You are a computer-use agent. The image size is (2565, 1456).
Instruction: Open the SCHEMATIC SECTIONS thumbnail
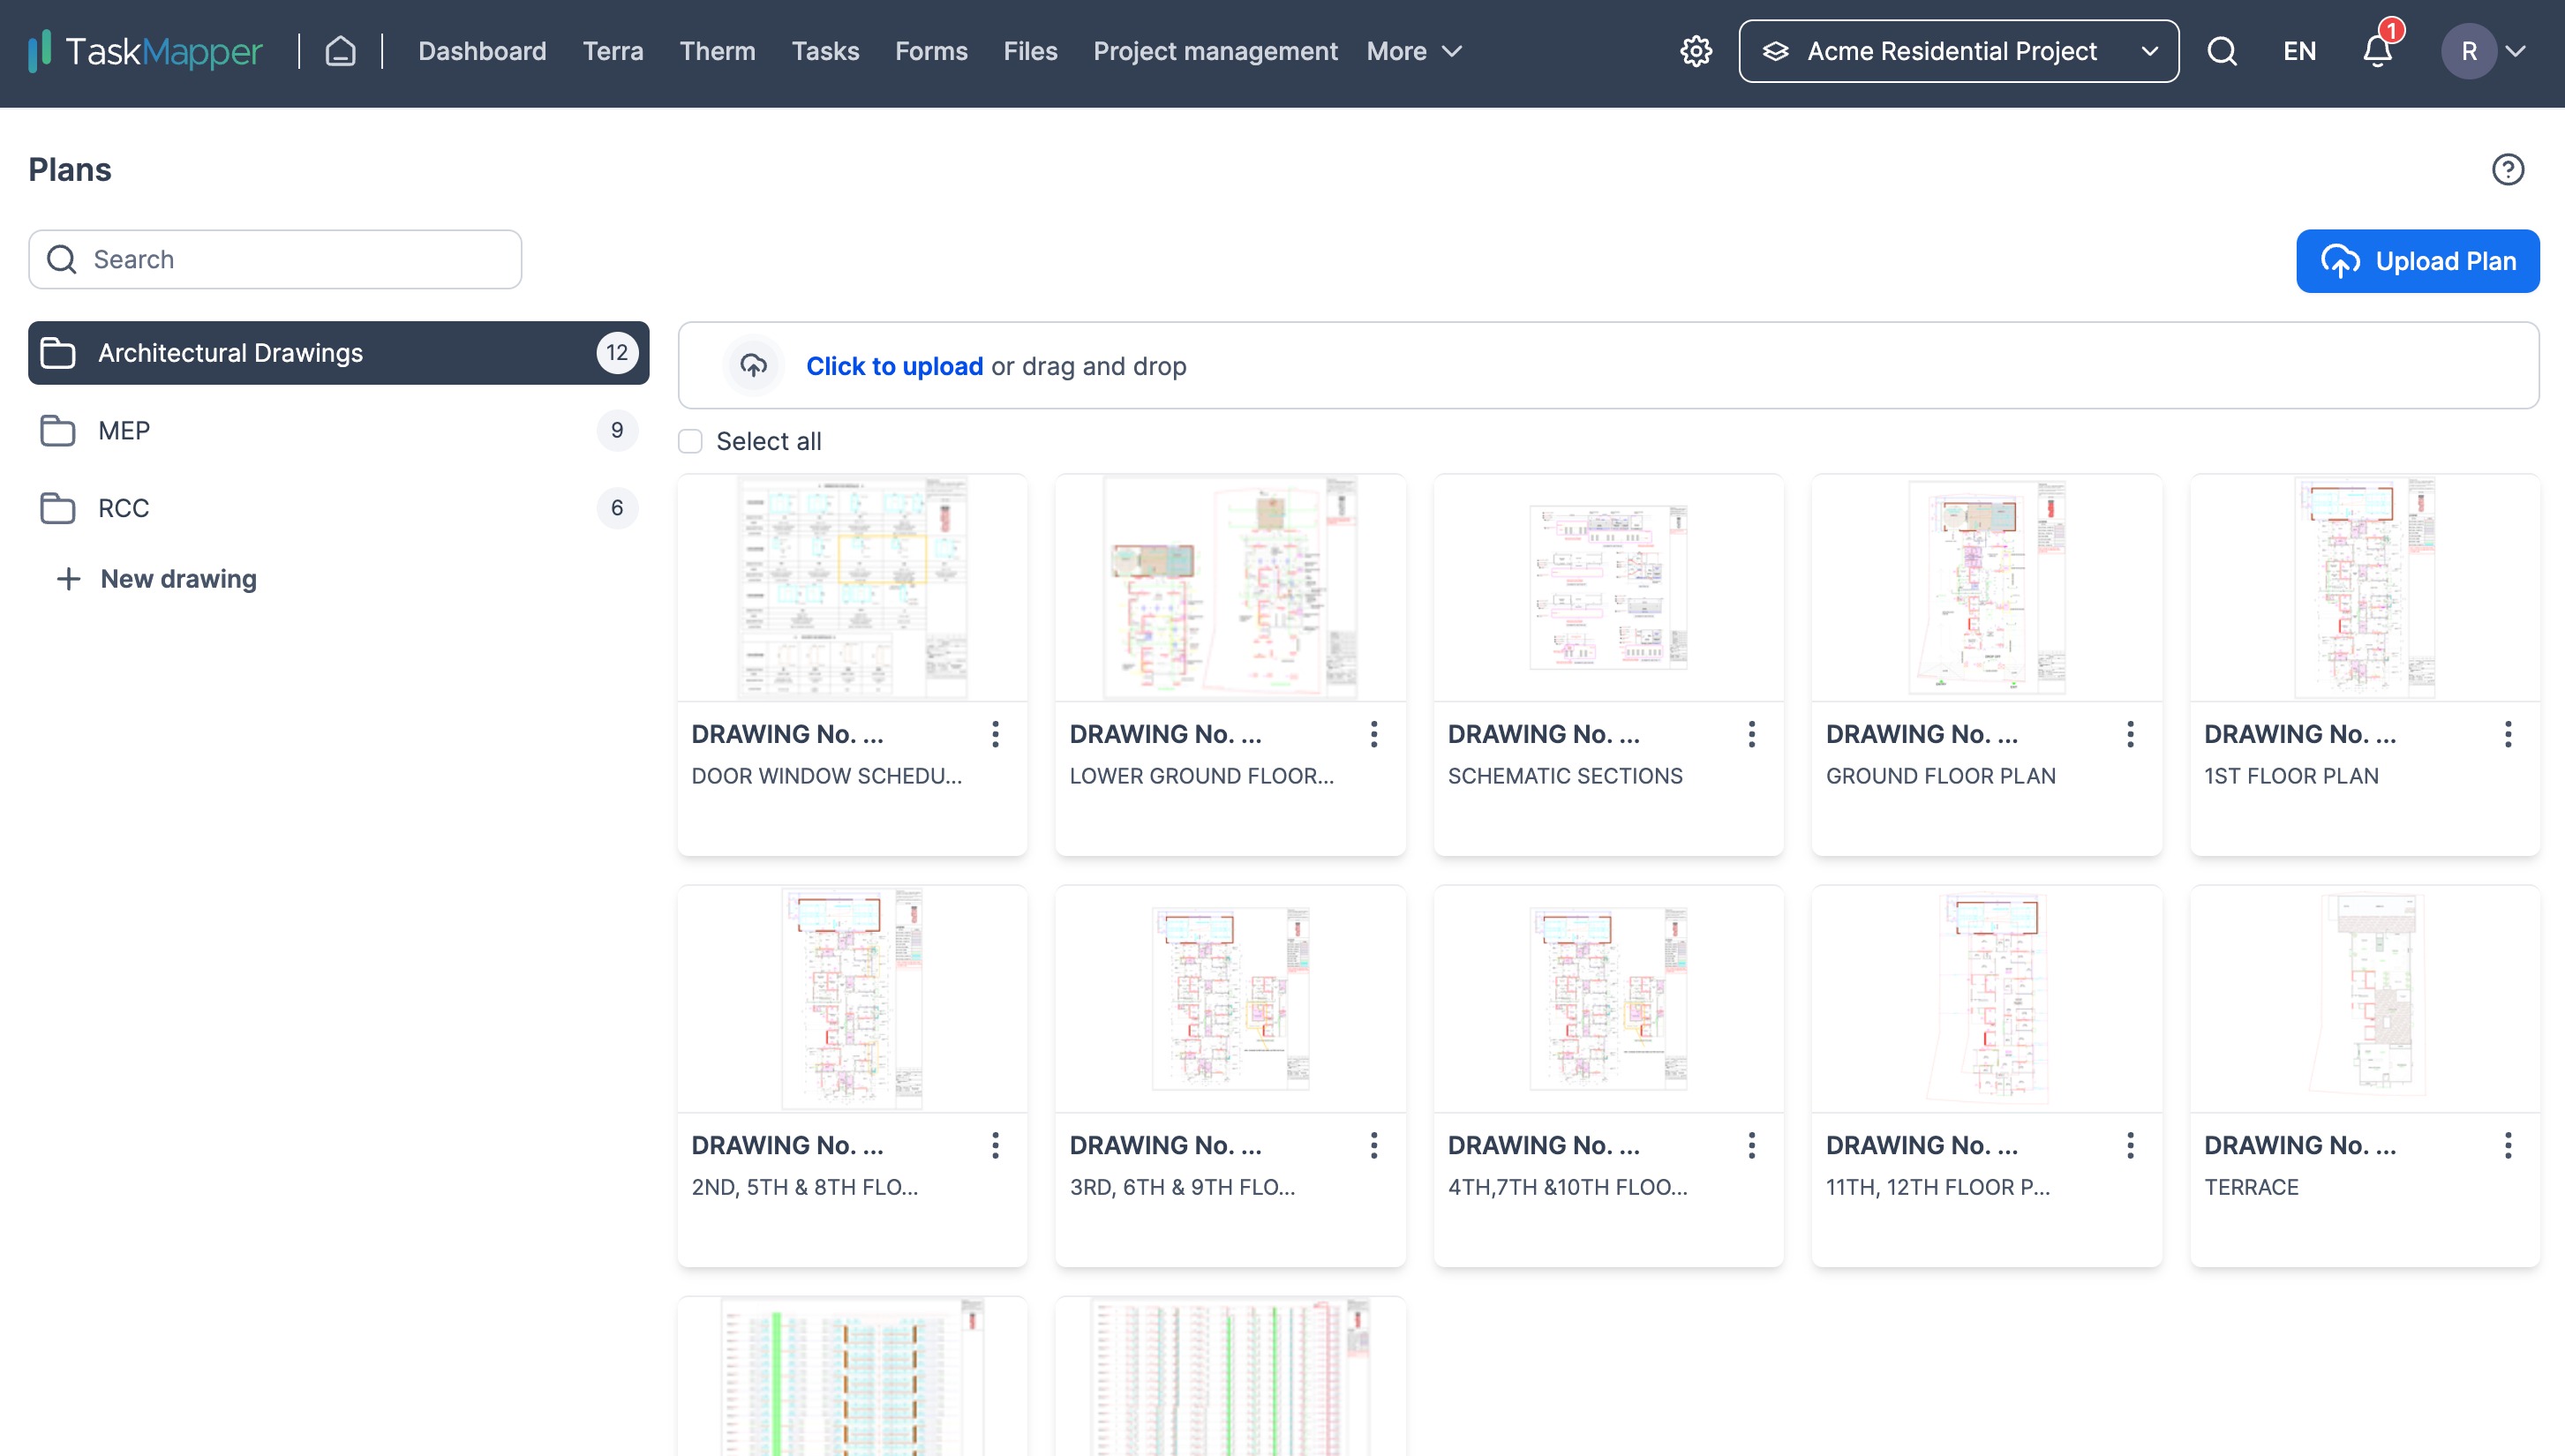(x=1608, y=588)
